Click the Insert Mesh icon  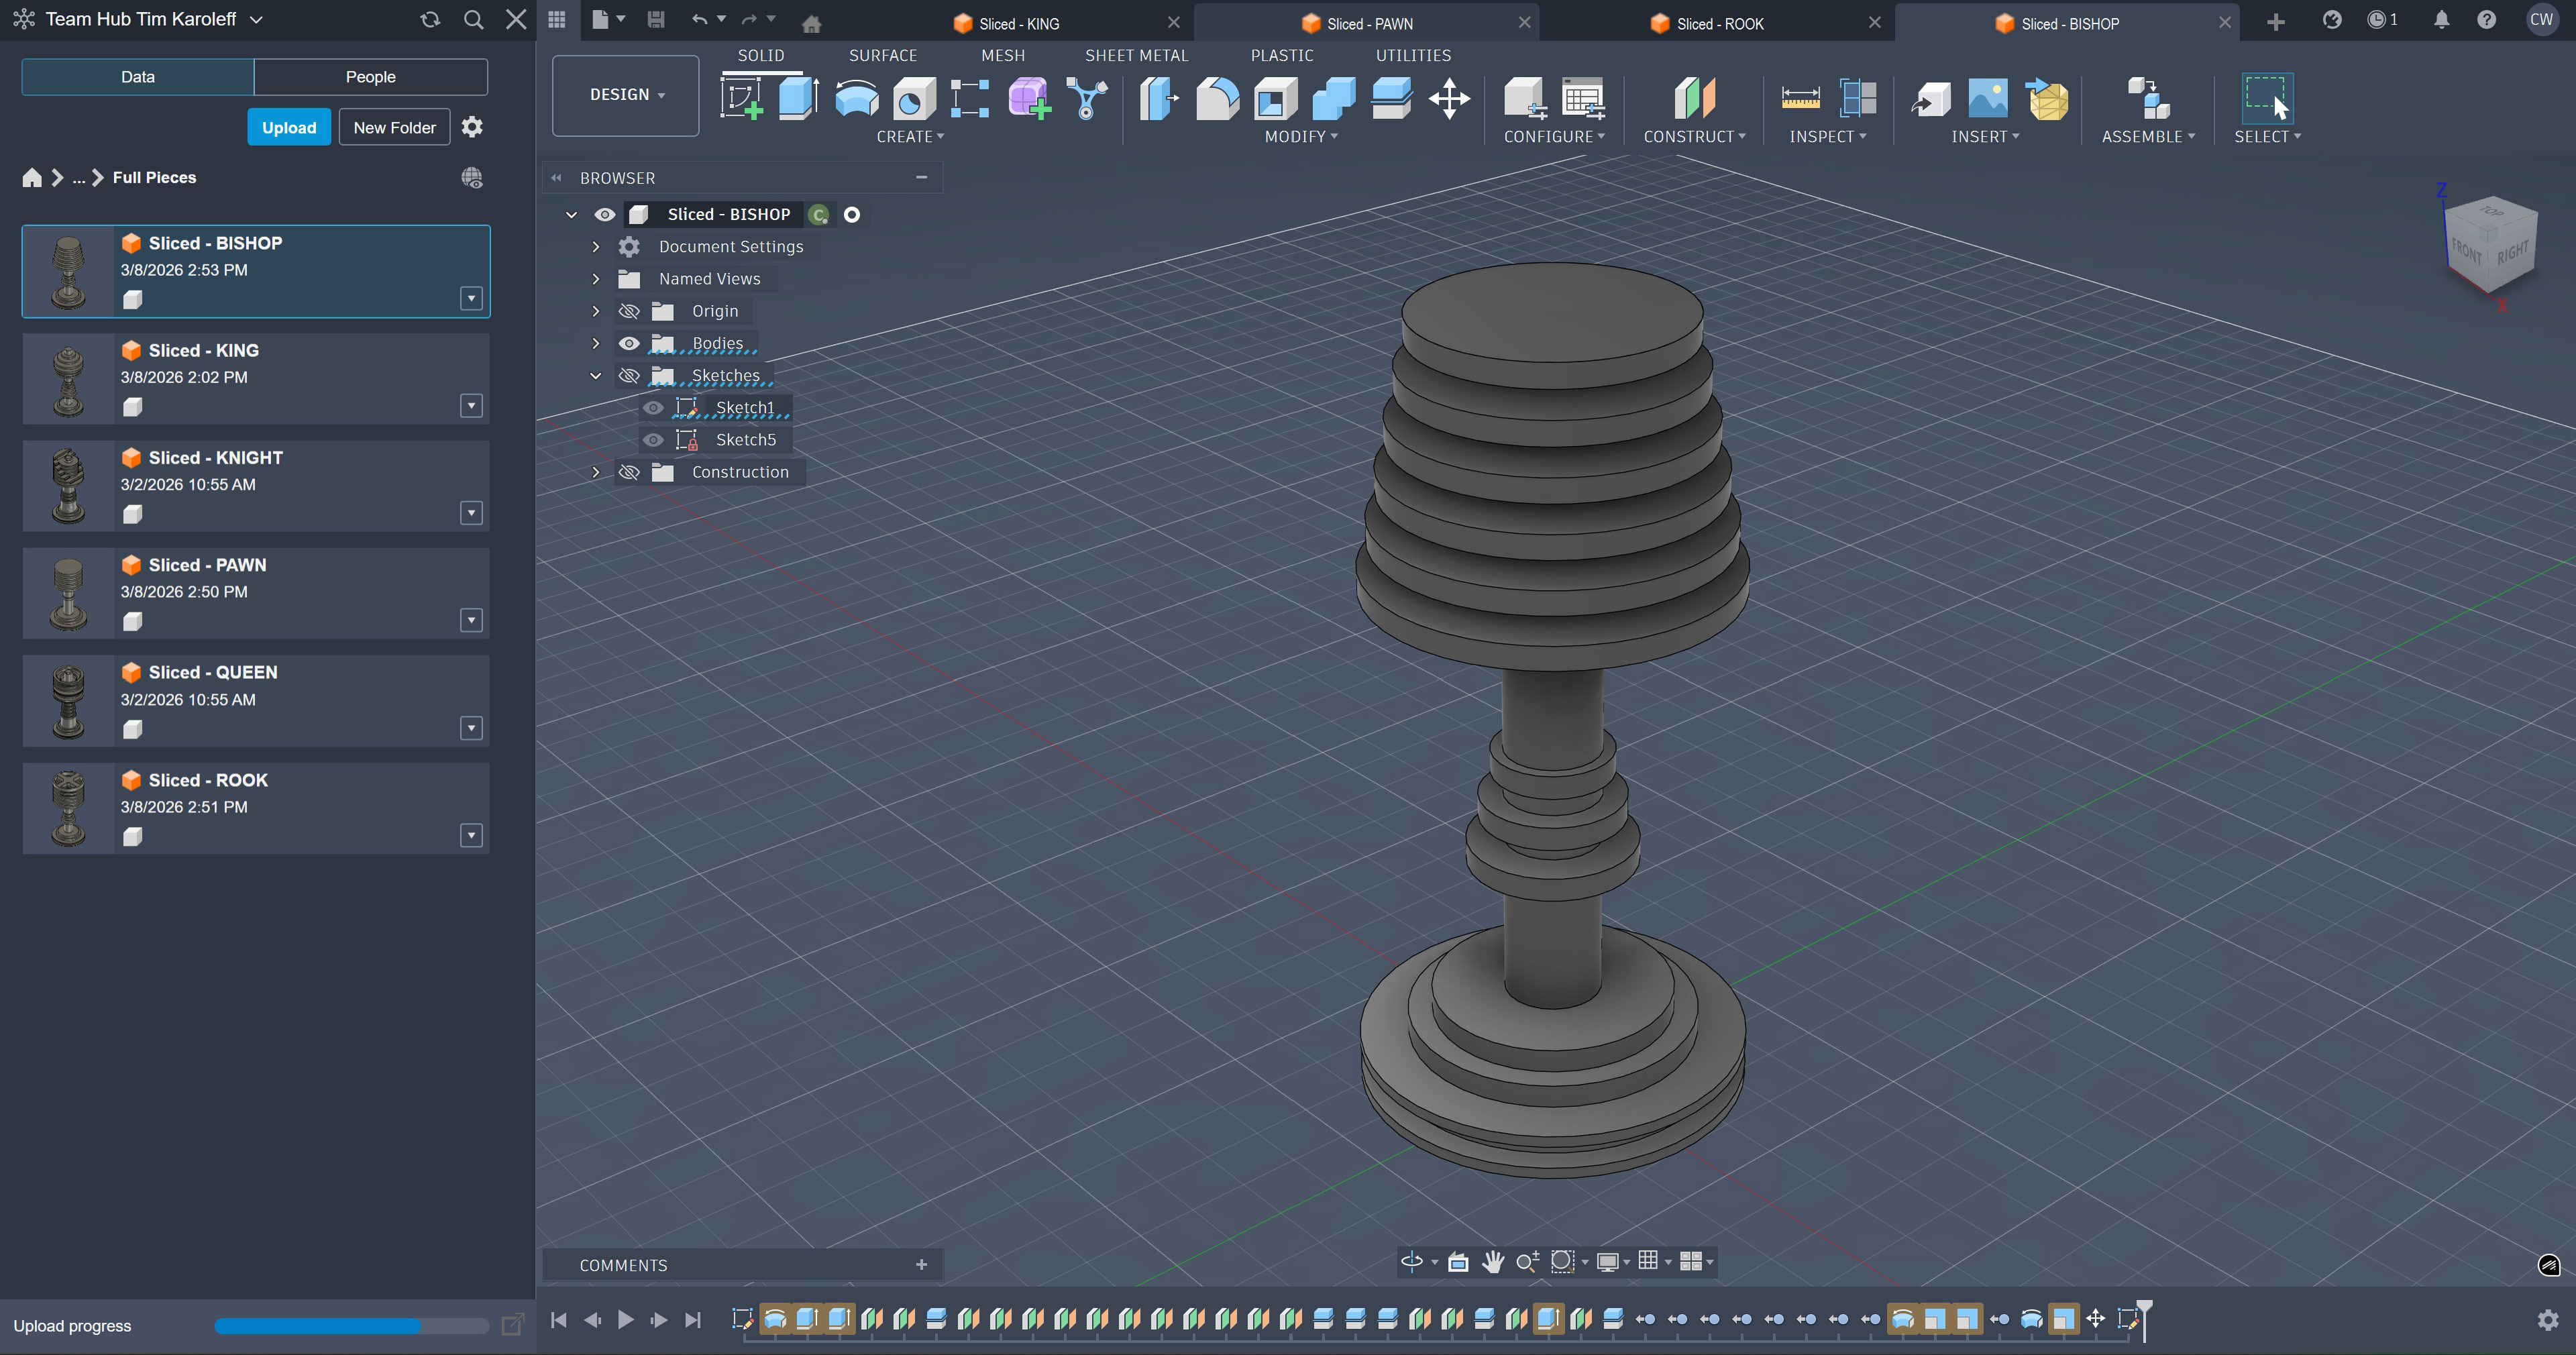2047,99
